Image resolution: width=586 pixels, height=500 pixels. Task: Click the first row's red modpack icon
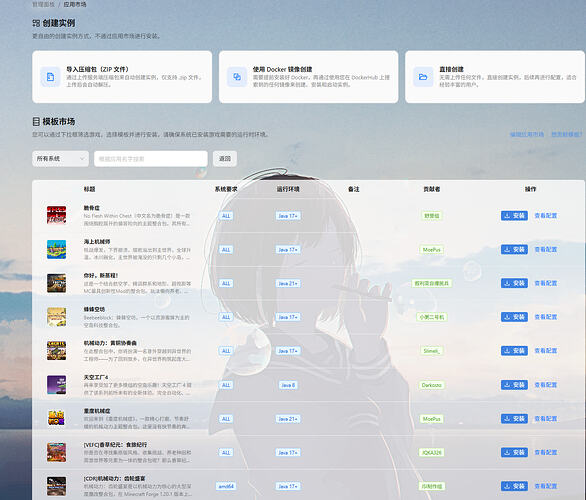pyautogui.click(x=56, y=215)
